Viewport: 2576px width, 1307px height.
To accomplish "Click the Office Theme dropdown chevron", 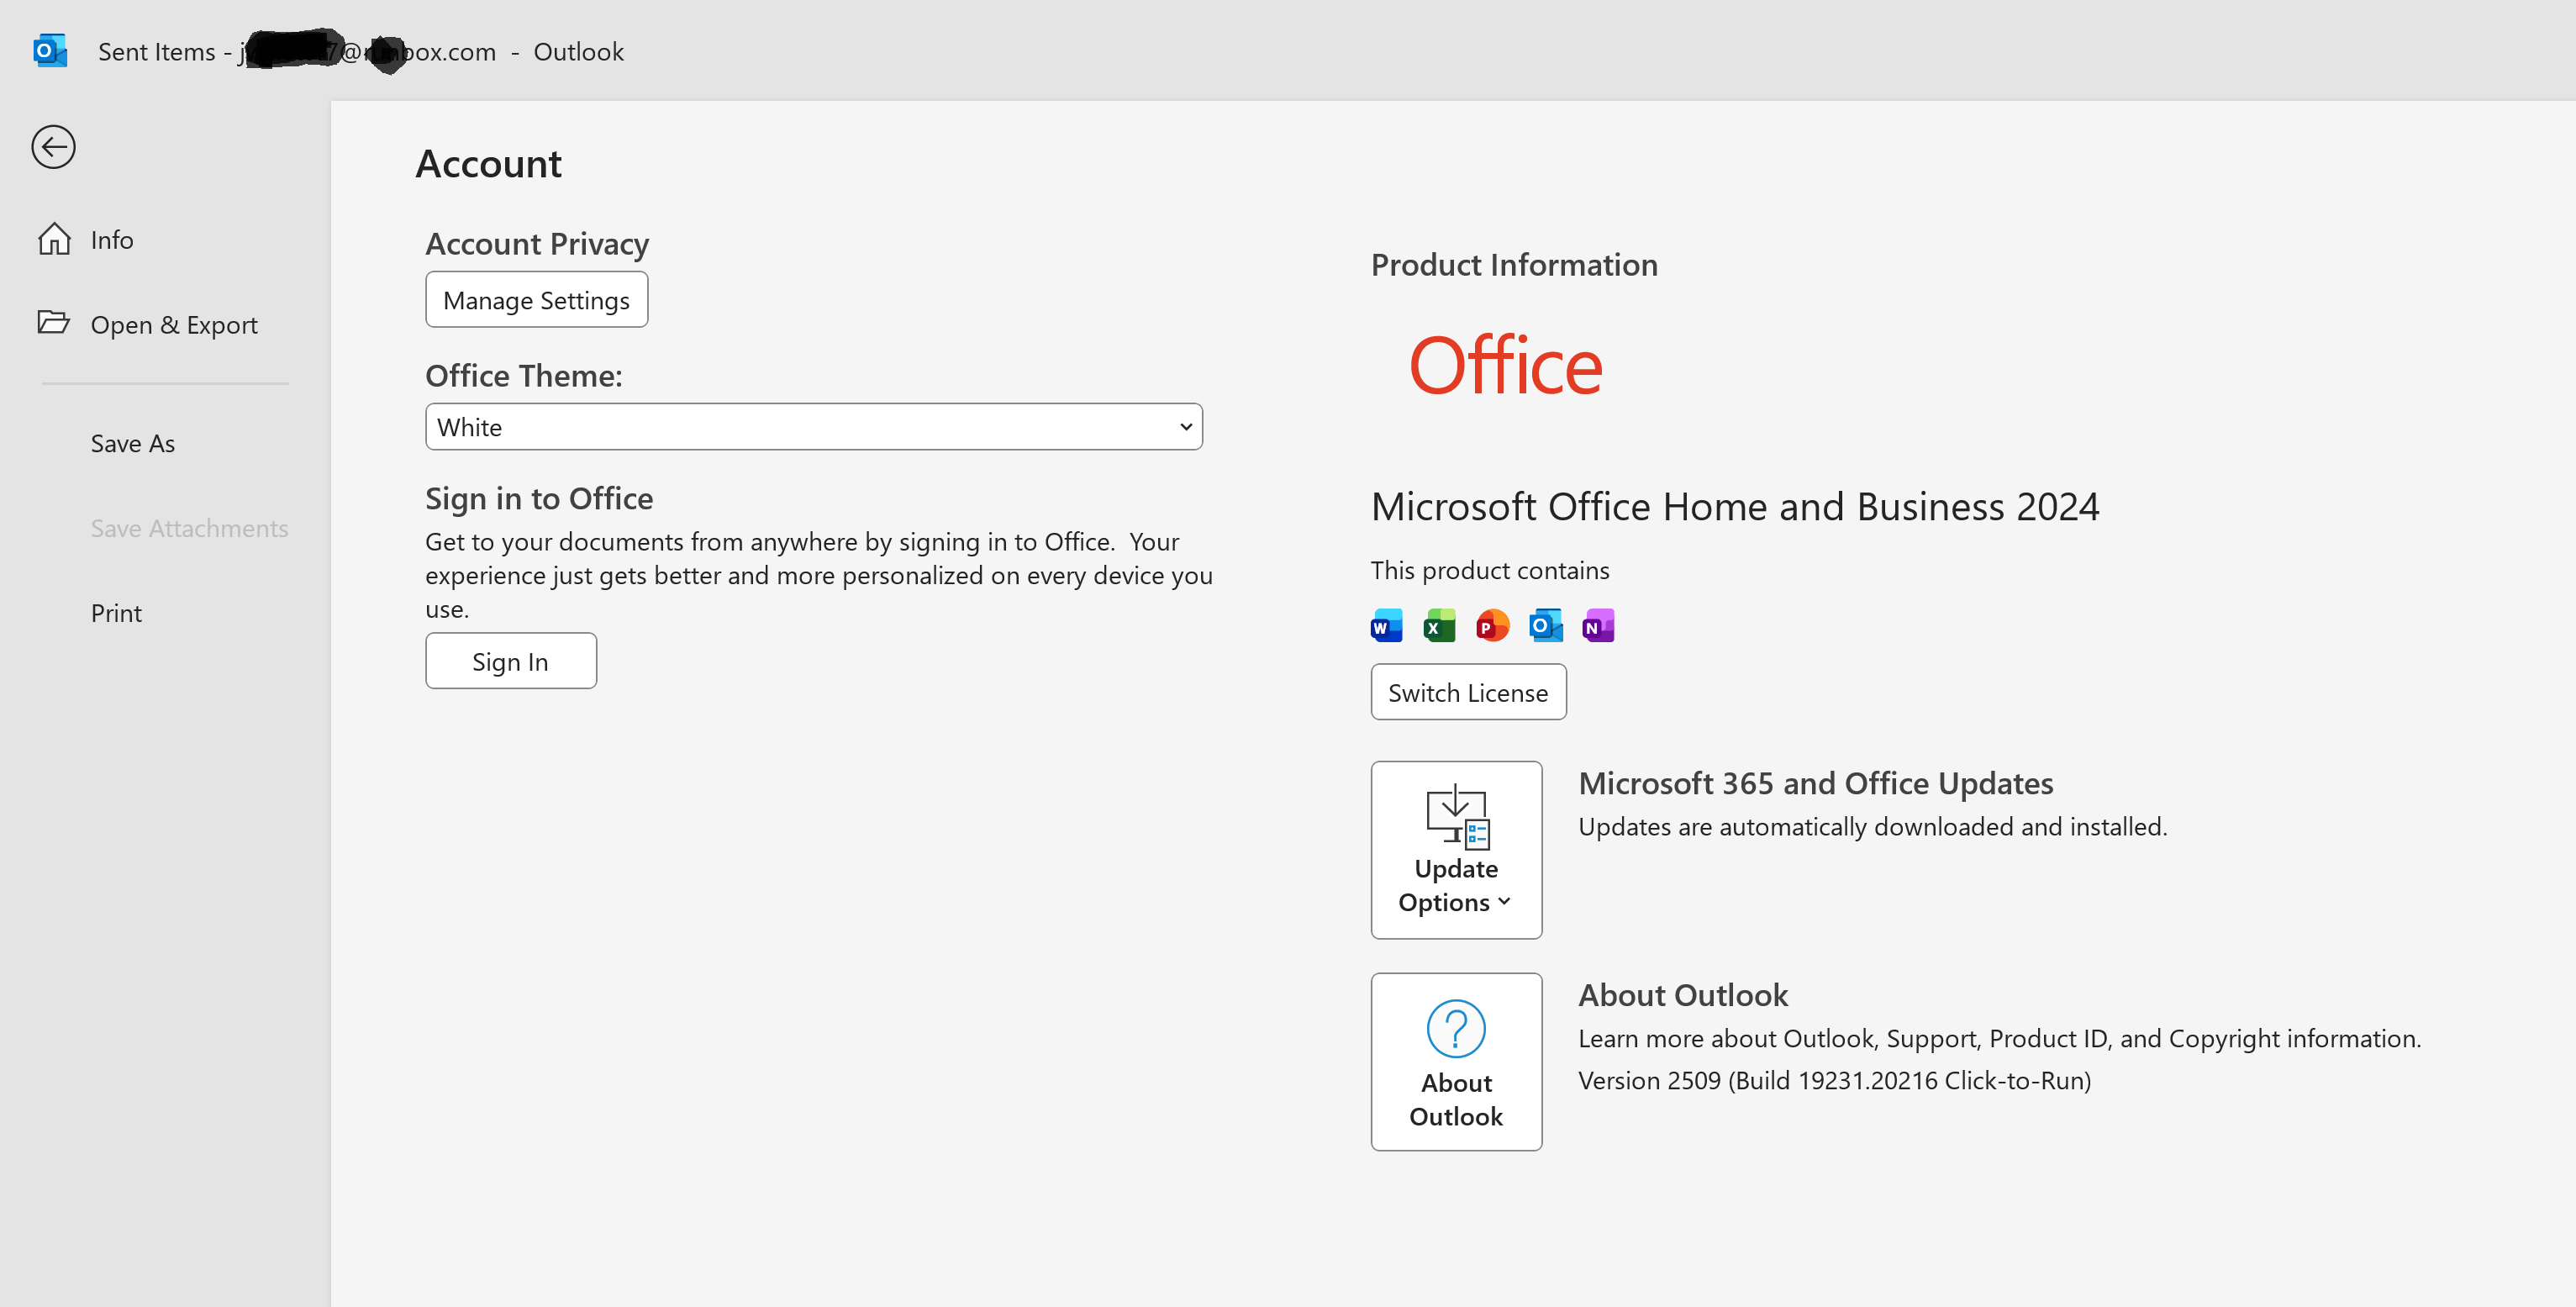I will pos(1185,427).
